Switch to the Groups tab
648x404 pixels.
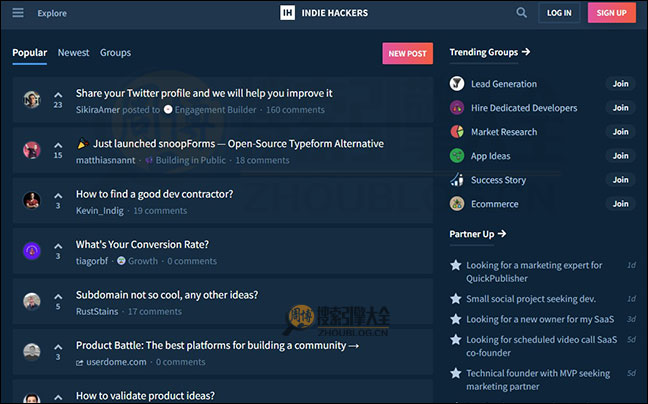tap(115, 52)
